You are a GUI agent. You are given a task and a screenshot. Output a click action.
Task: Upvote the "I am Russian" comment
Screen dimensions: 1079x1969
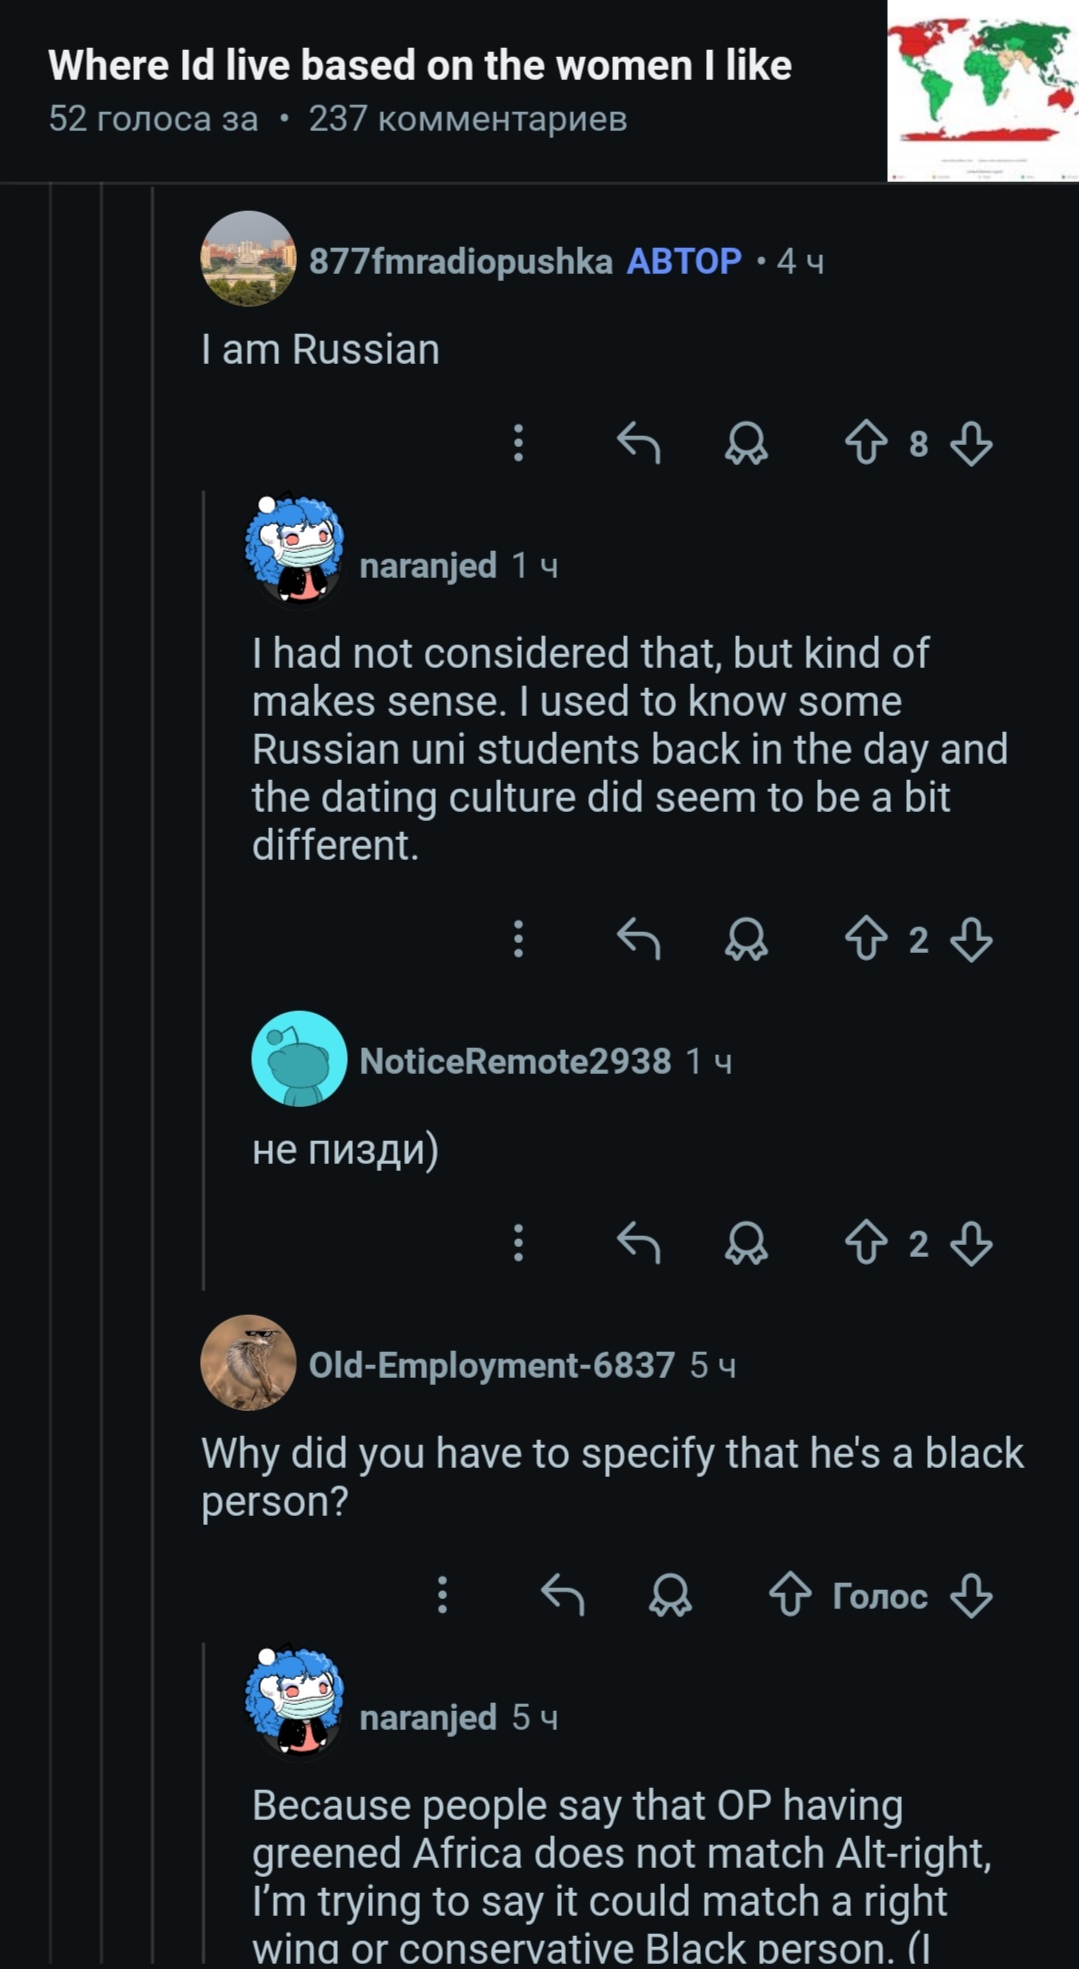[x=866, y=443]
